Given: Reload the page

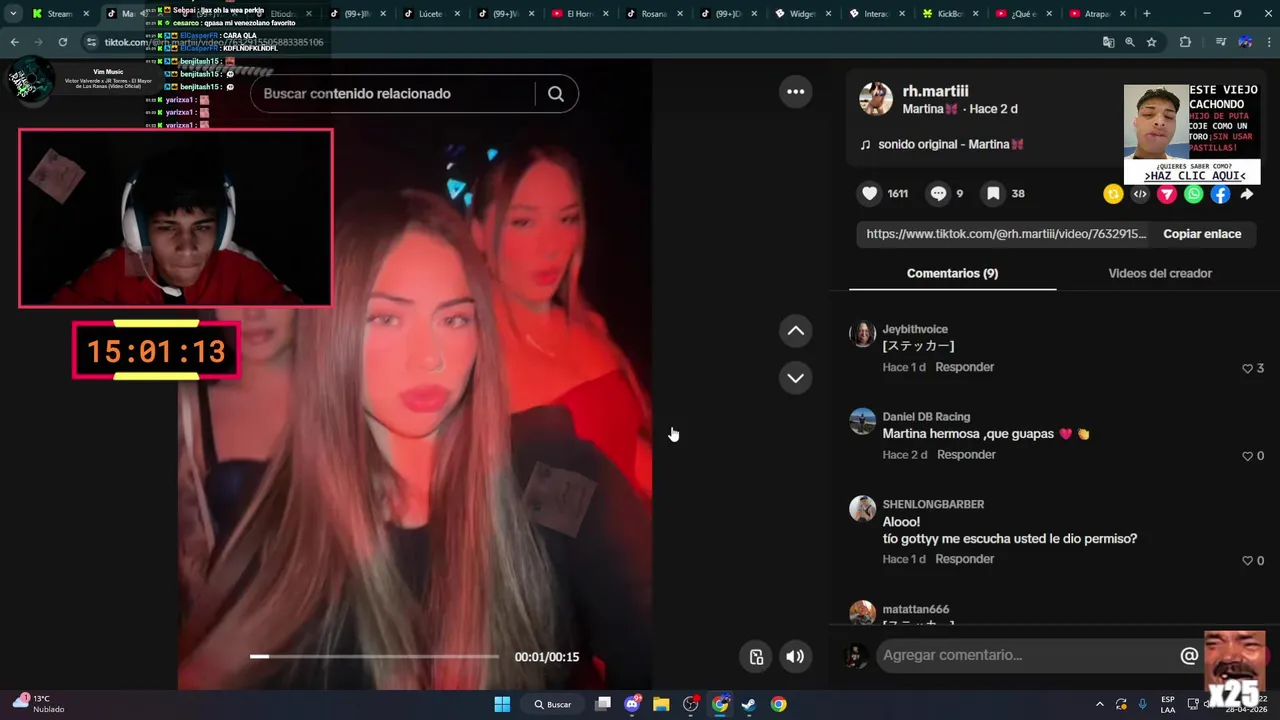Looking at the screenshot, I should (62, 42).
